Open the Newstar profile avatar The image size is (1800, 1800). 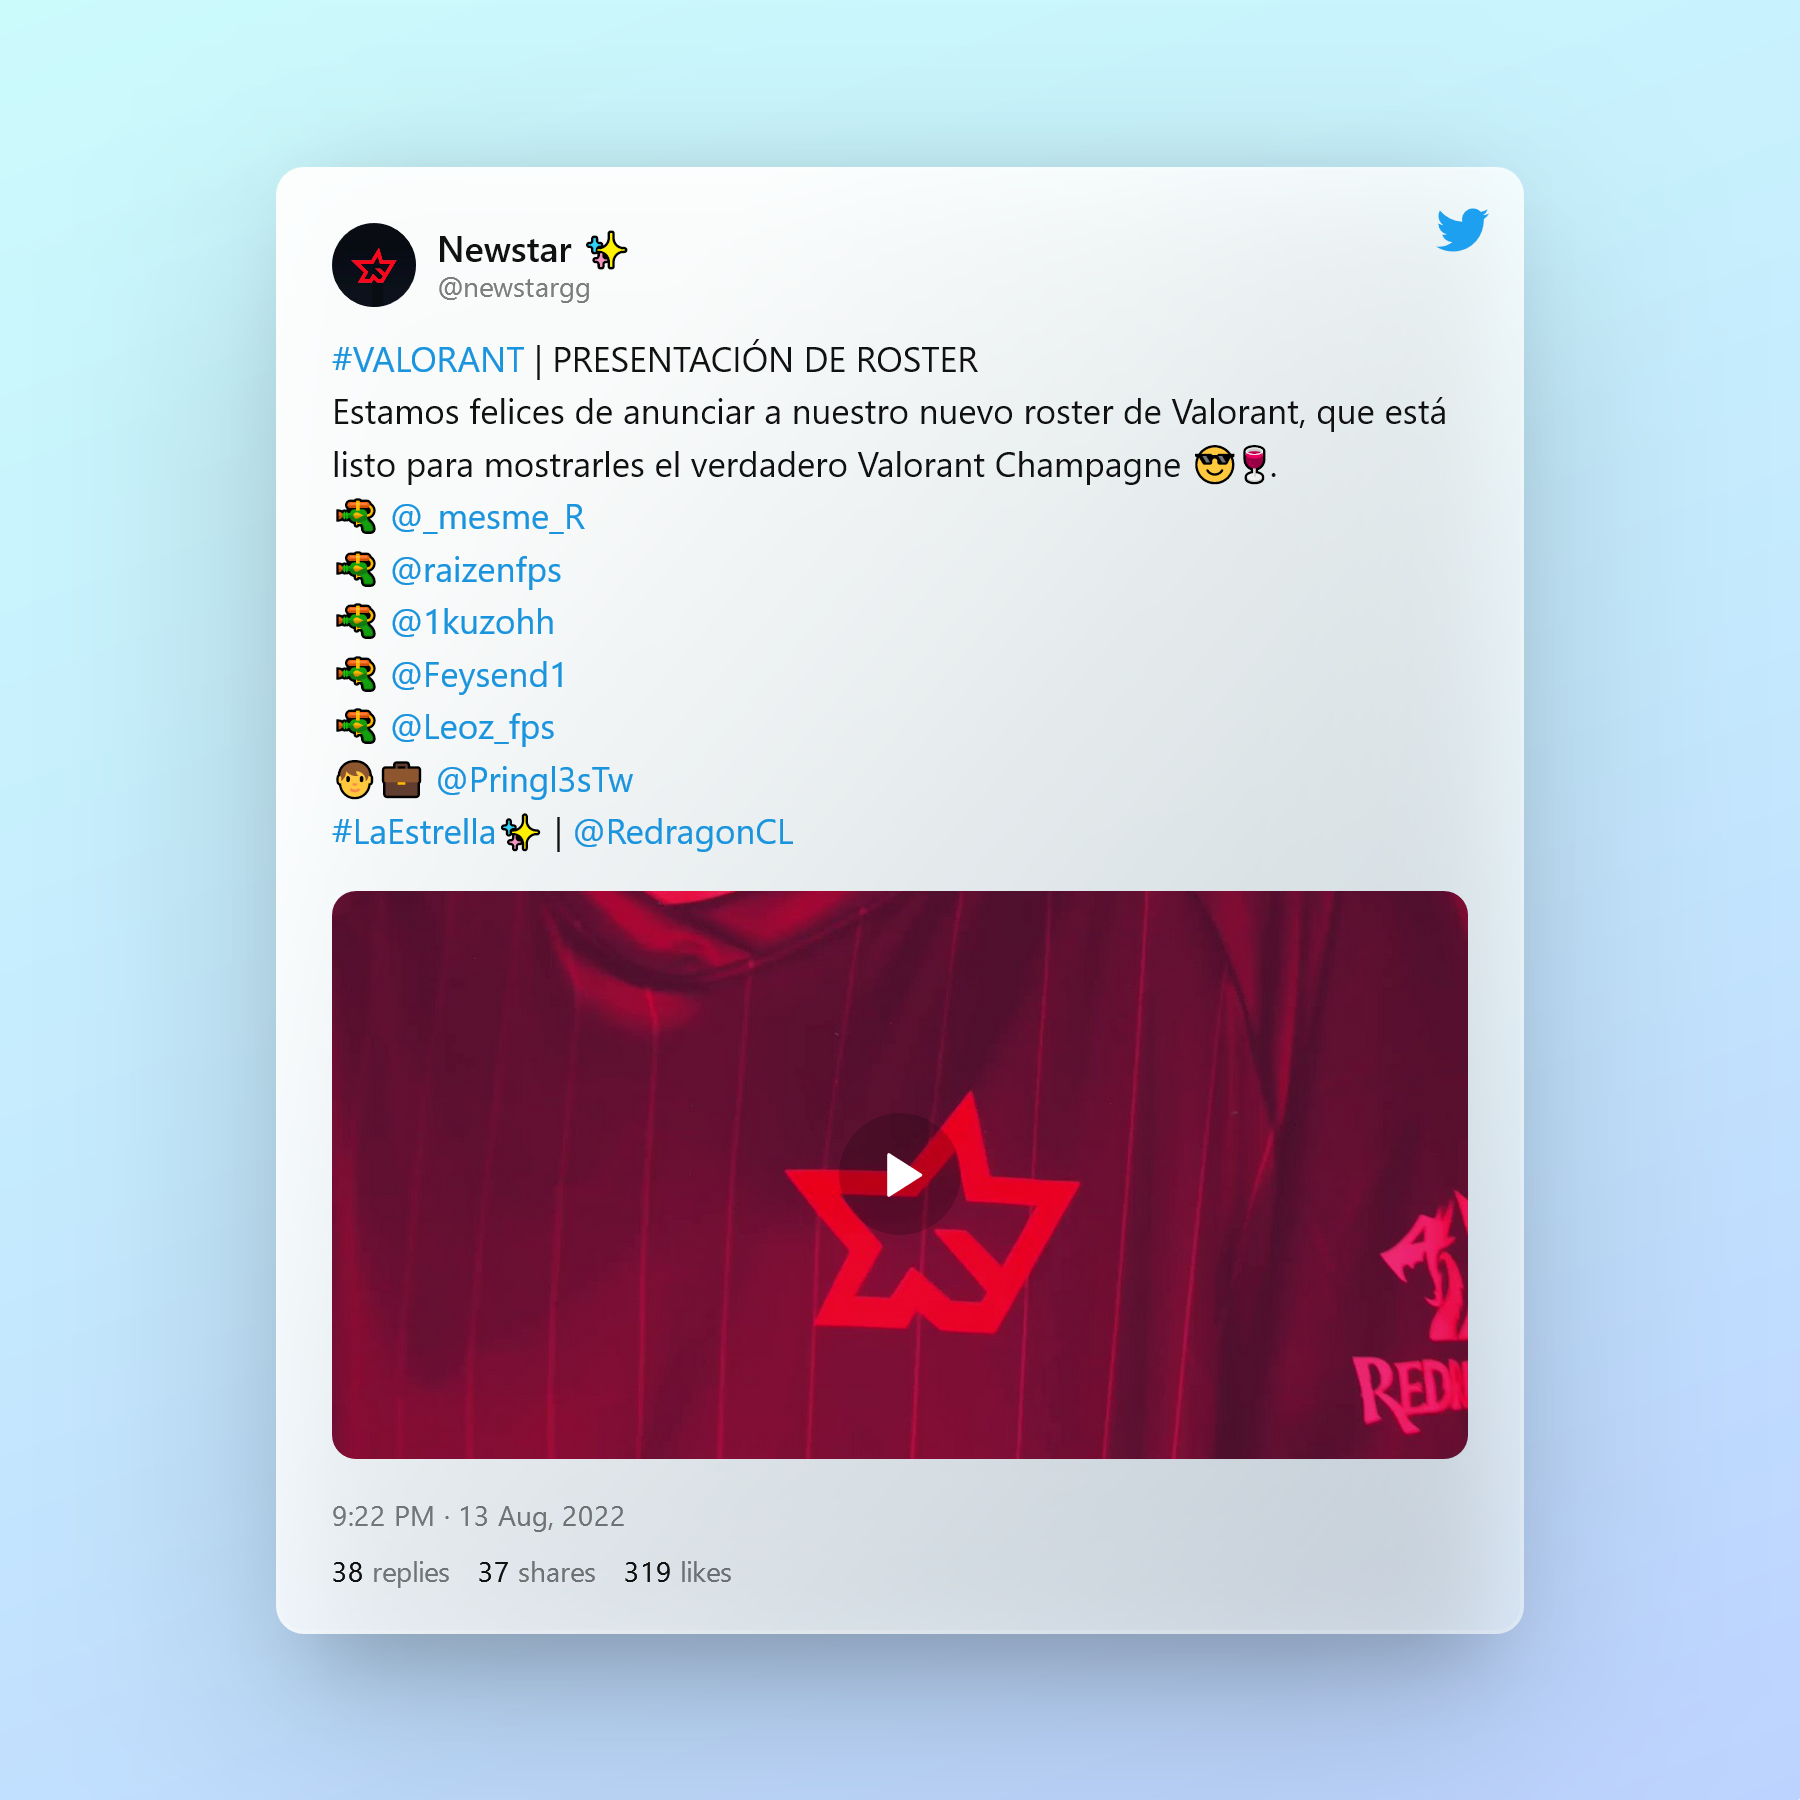tap(374, 265)
